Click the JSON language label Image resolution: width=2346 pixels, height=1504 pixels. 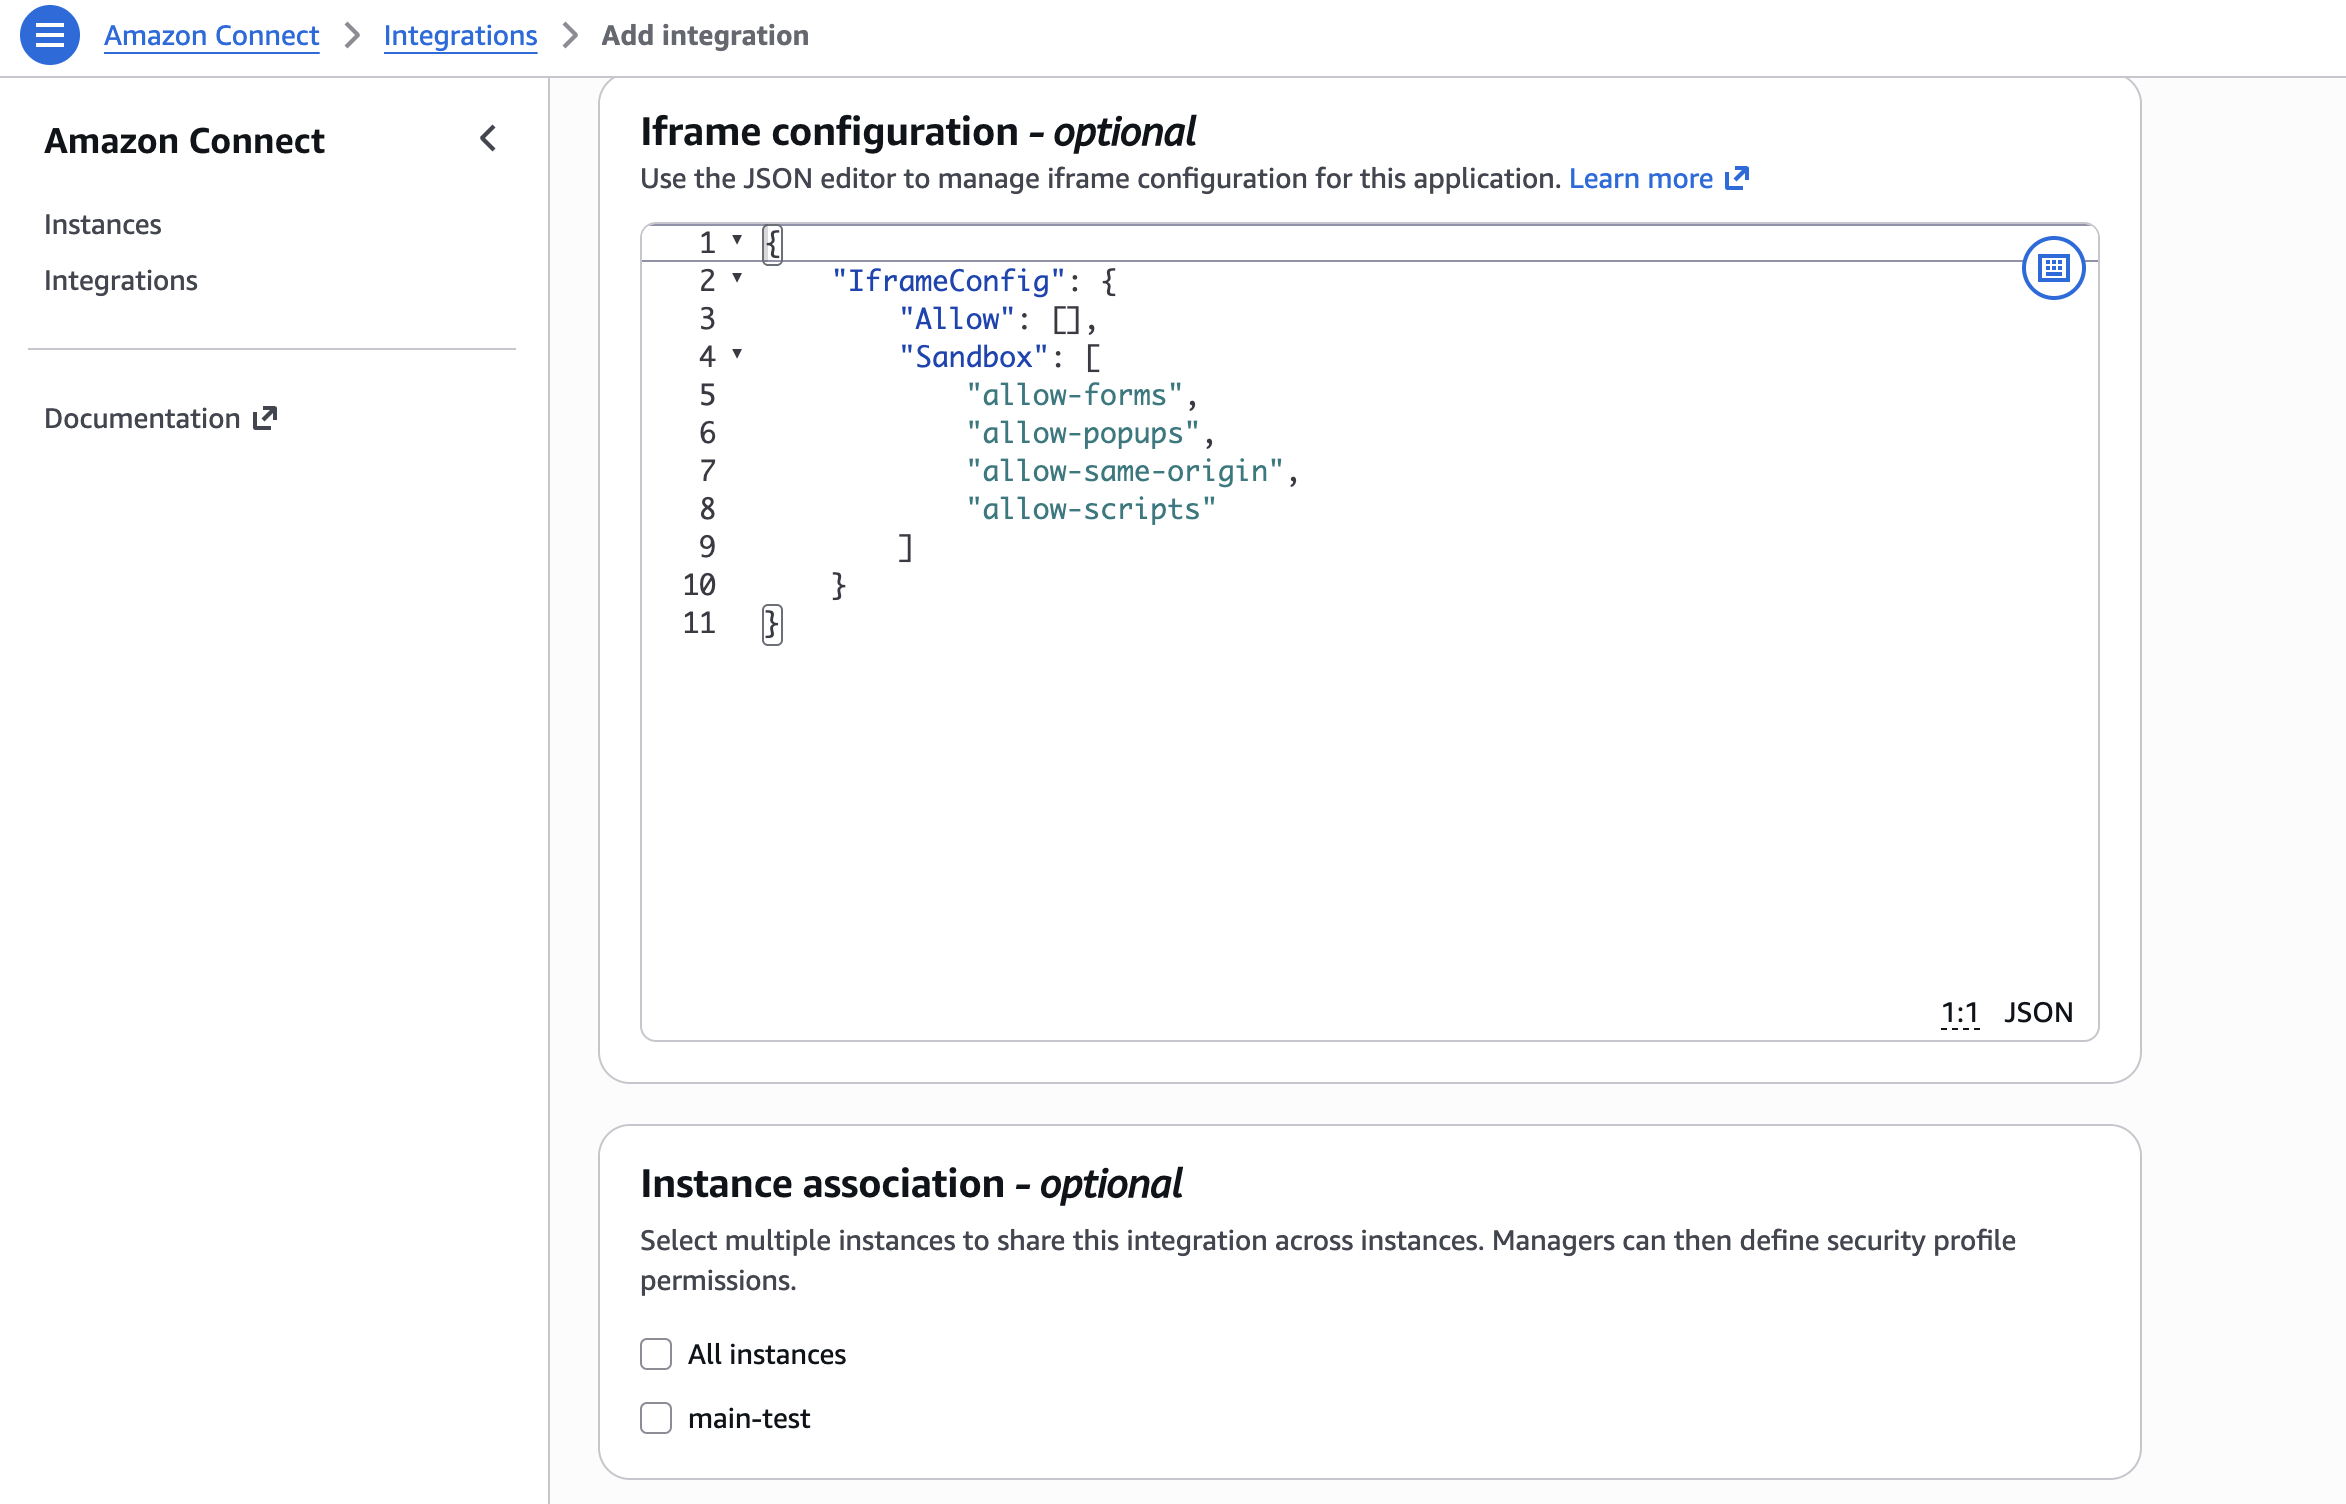(x=2038, y=1012)
